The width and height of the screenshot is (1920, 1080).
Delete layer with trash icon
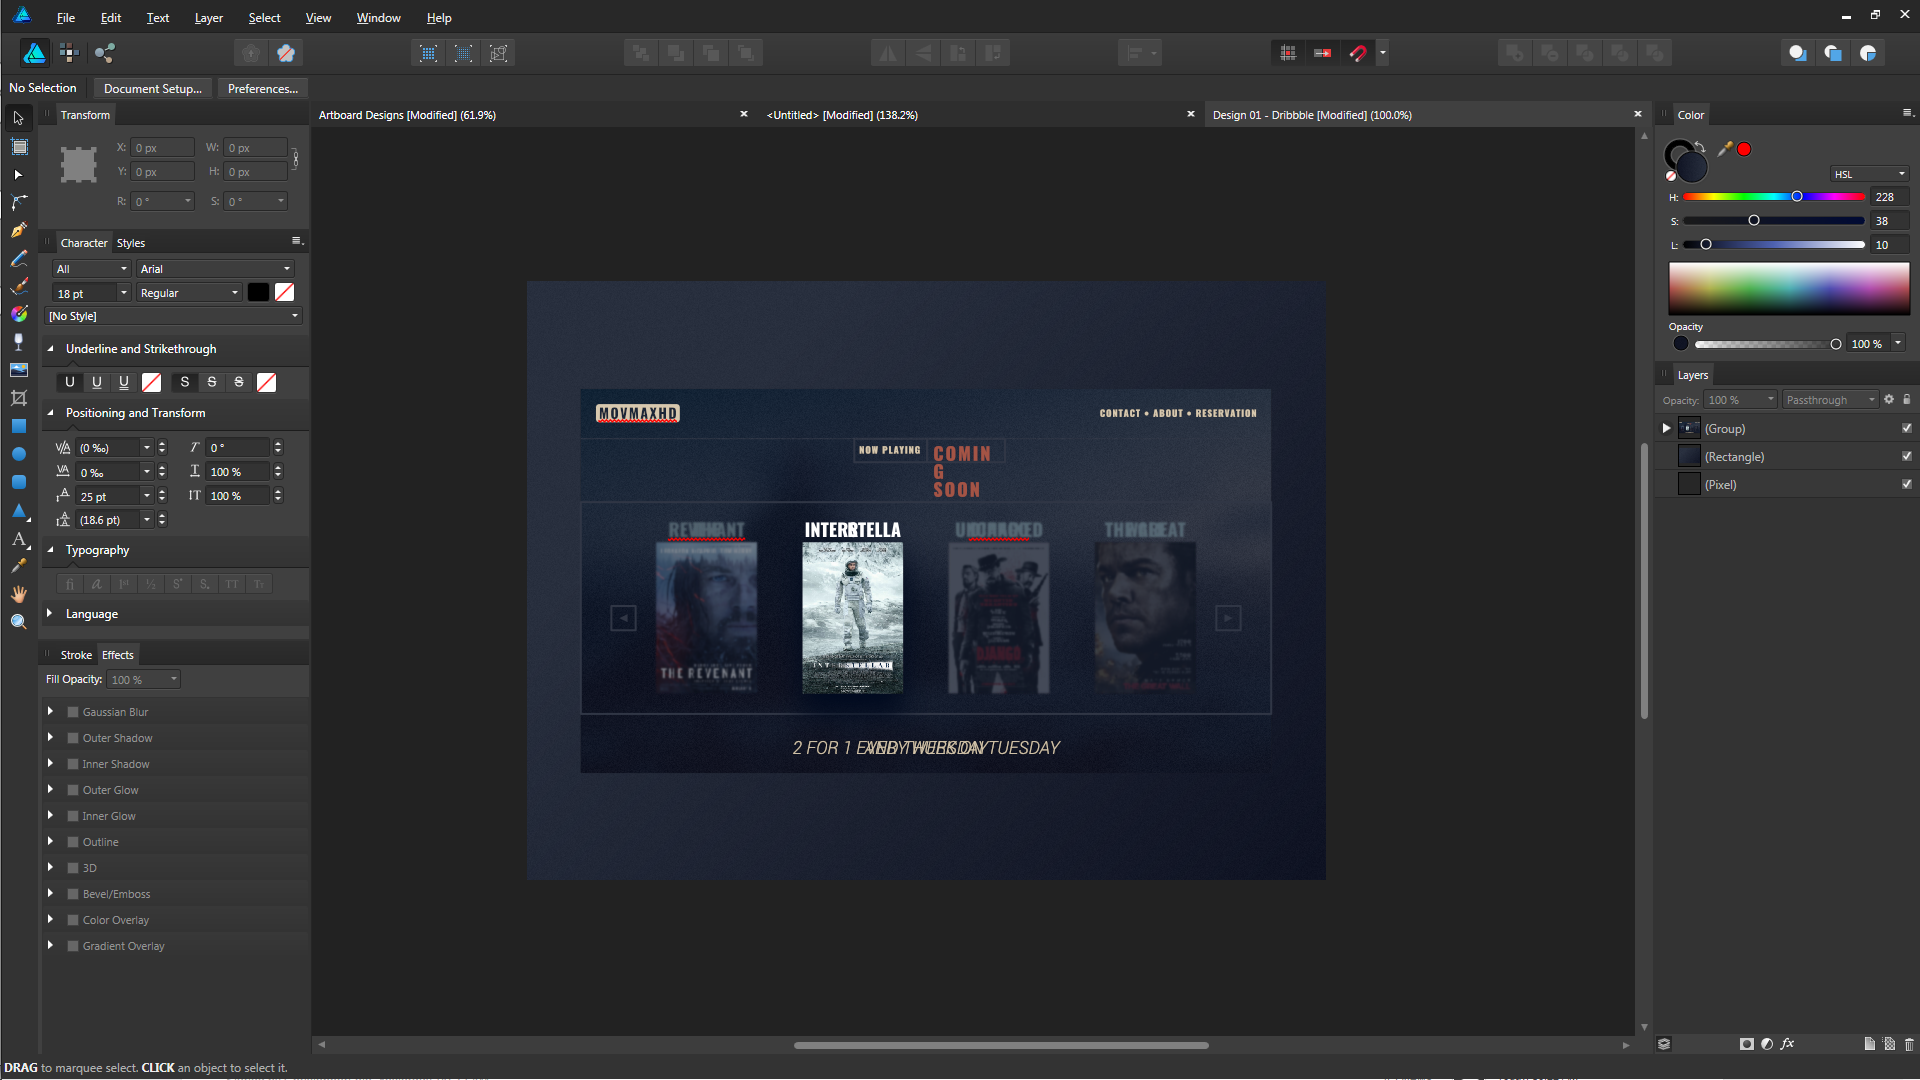pyautogui.click(x=1908, y=1044)
